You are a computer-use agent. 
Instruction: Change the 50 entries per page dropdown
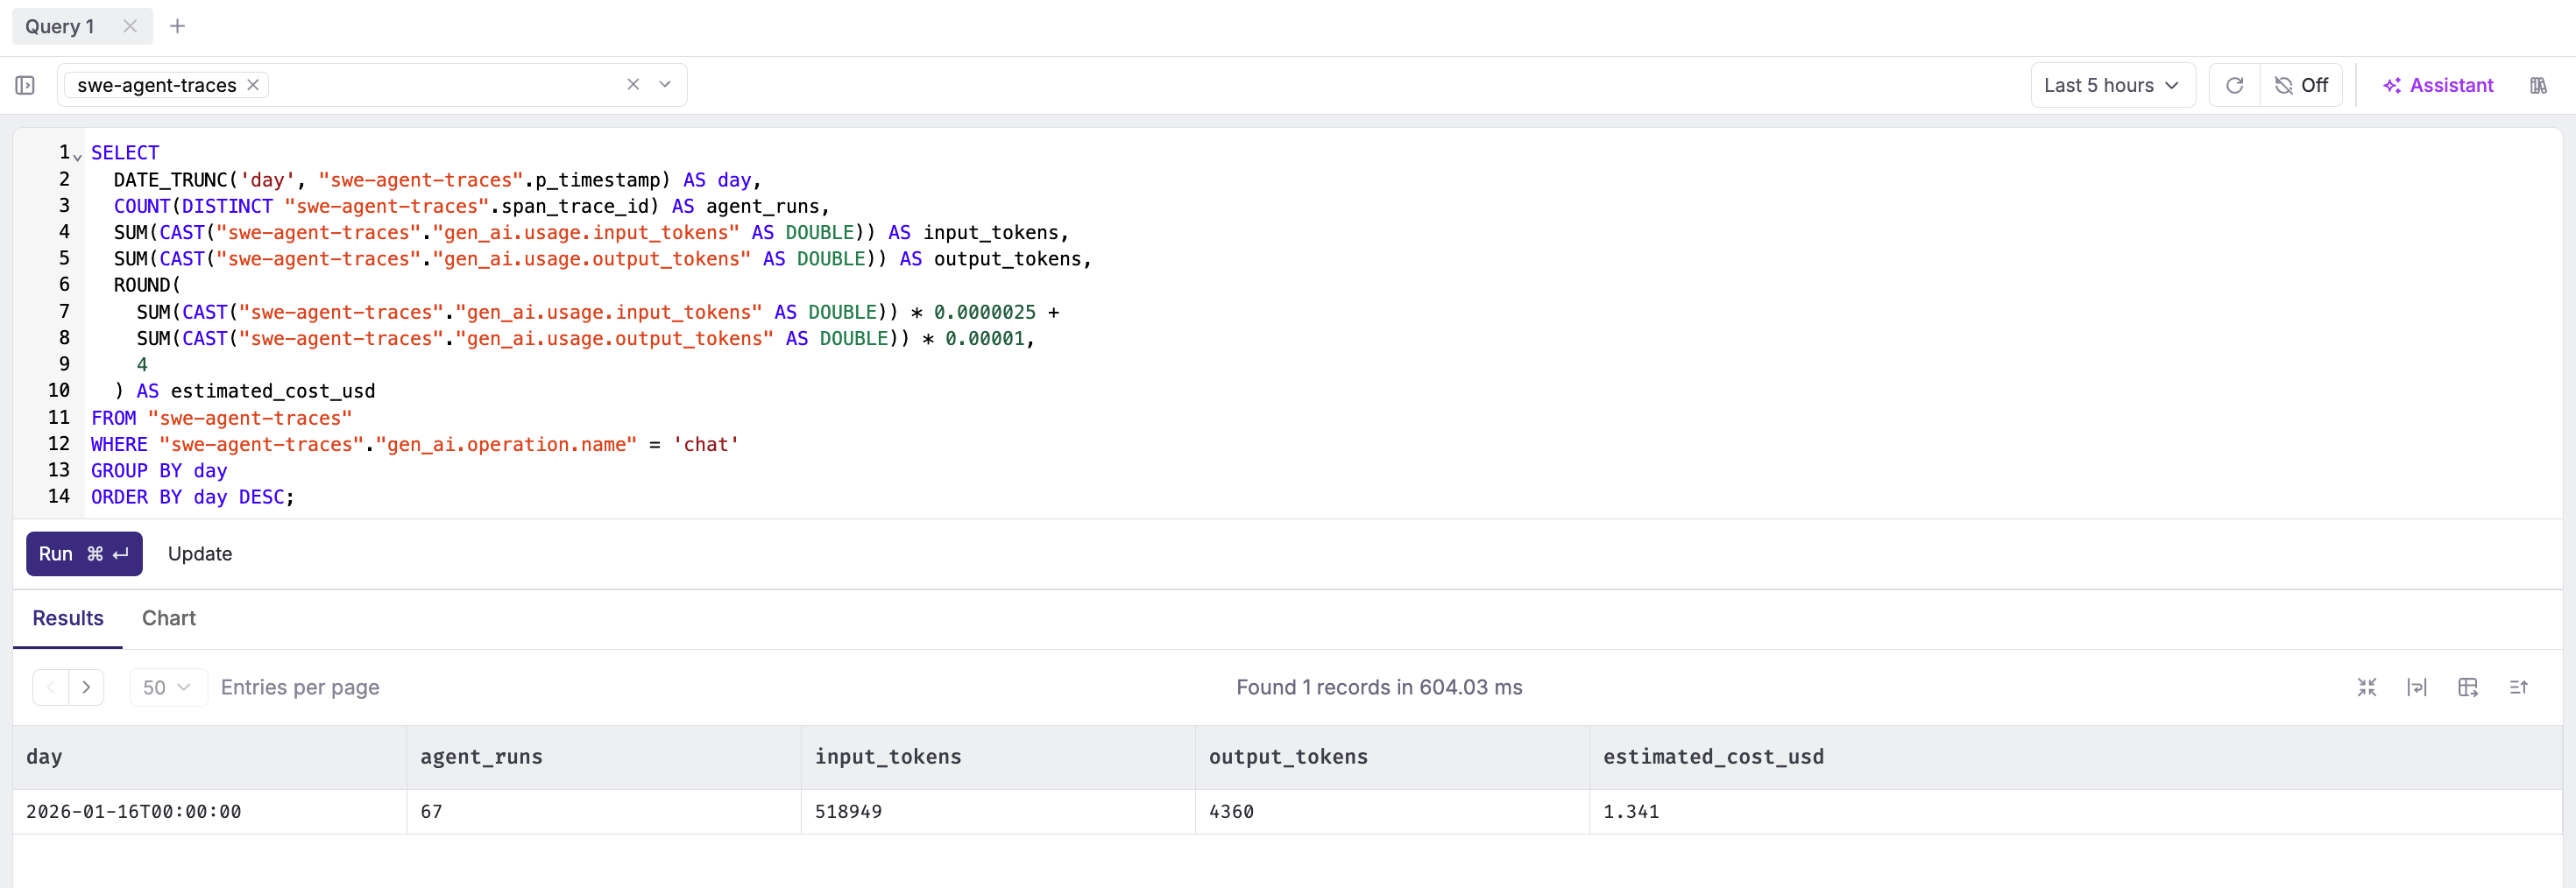coord(167,687)
